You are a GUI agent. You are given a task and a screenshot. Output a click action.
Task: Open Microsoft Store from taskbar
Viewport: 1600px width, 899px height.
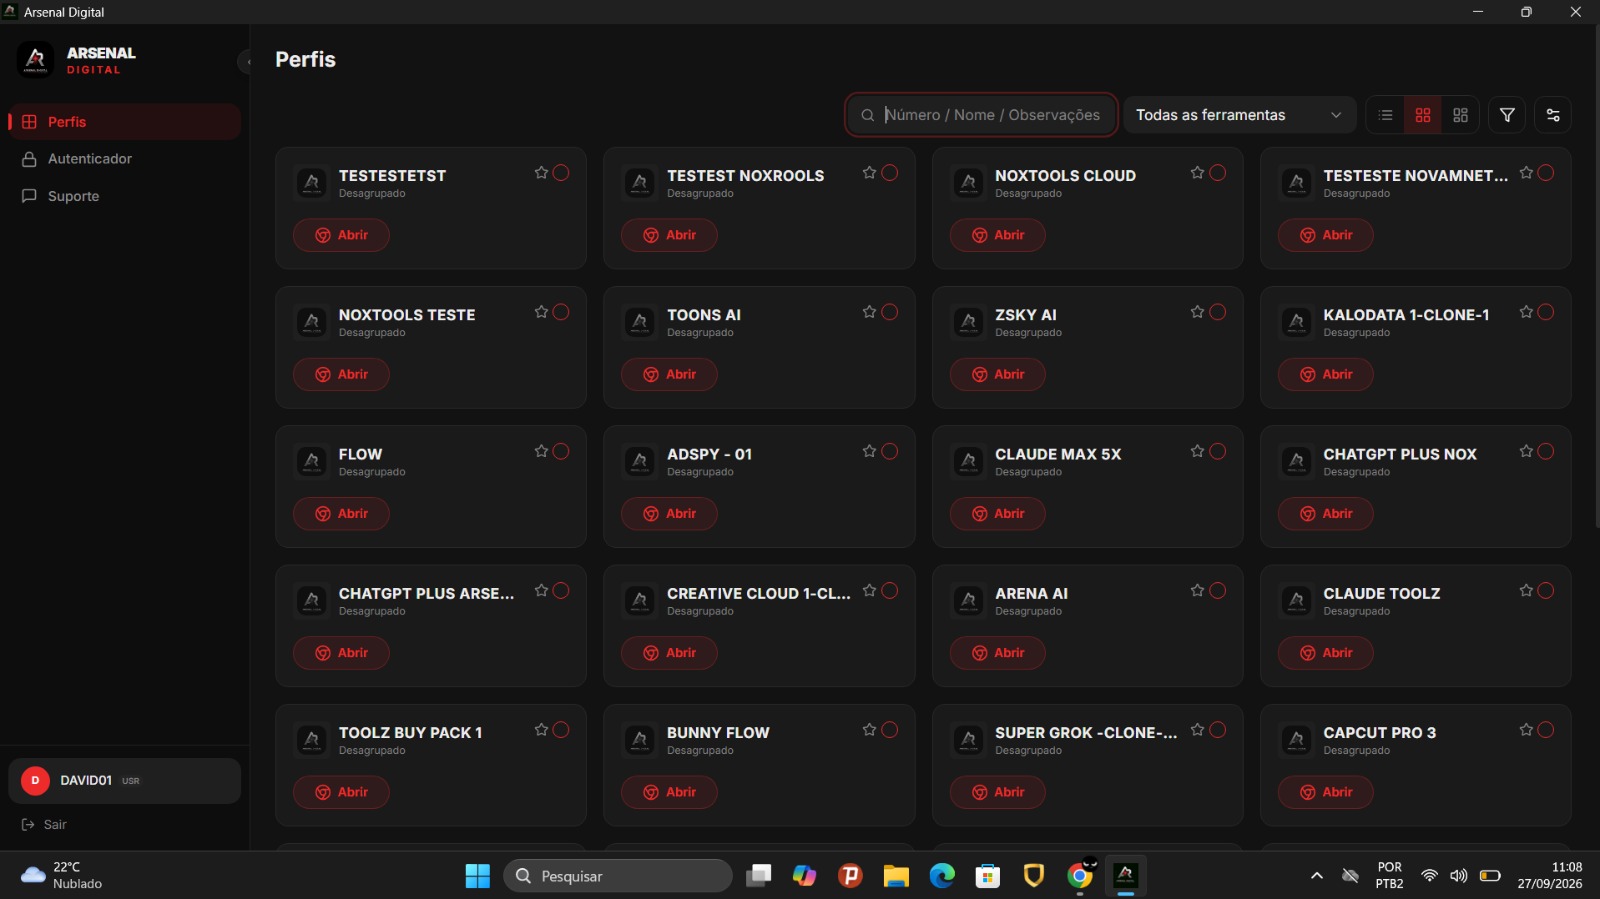[988, 876]
